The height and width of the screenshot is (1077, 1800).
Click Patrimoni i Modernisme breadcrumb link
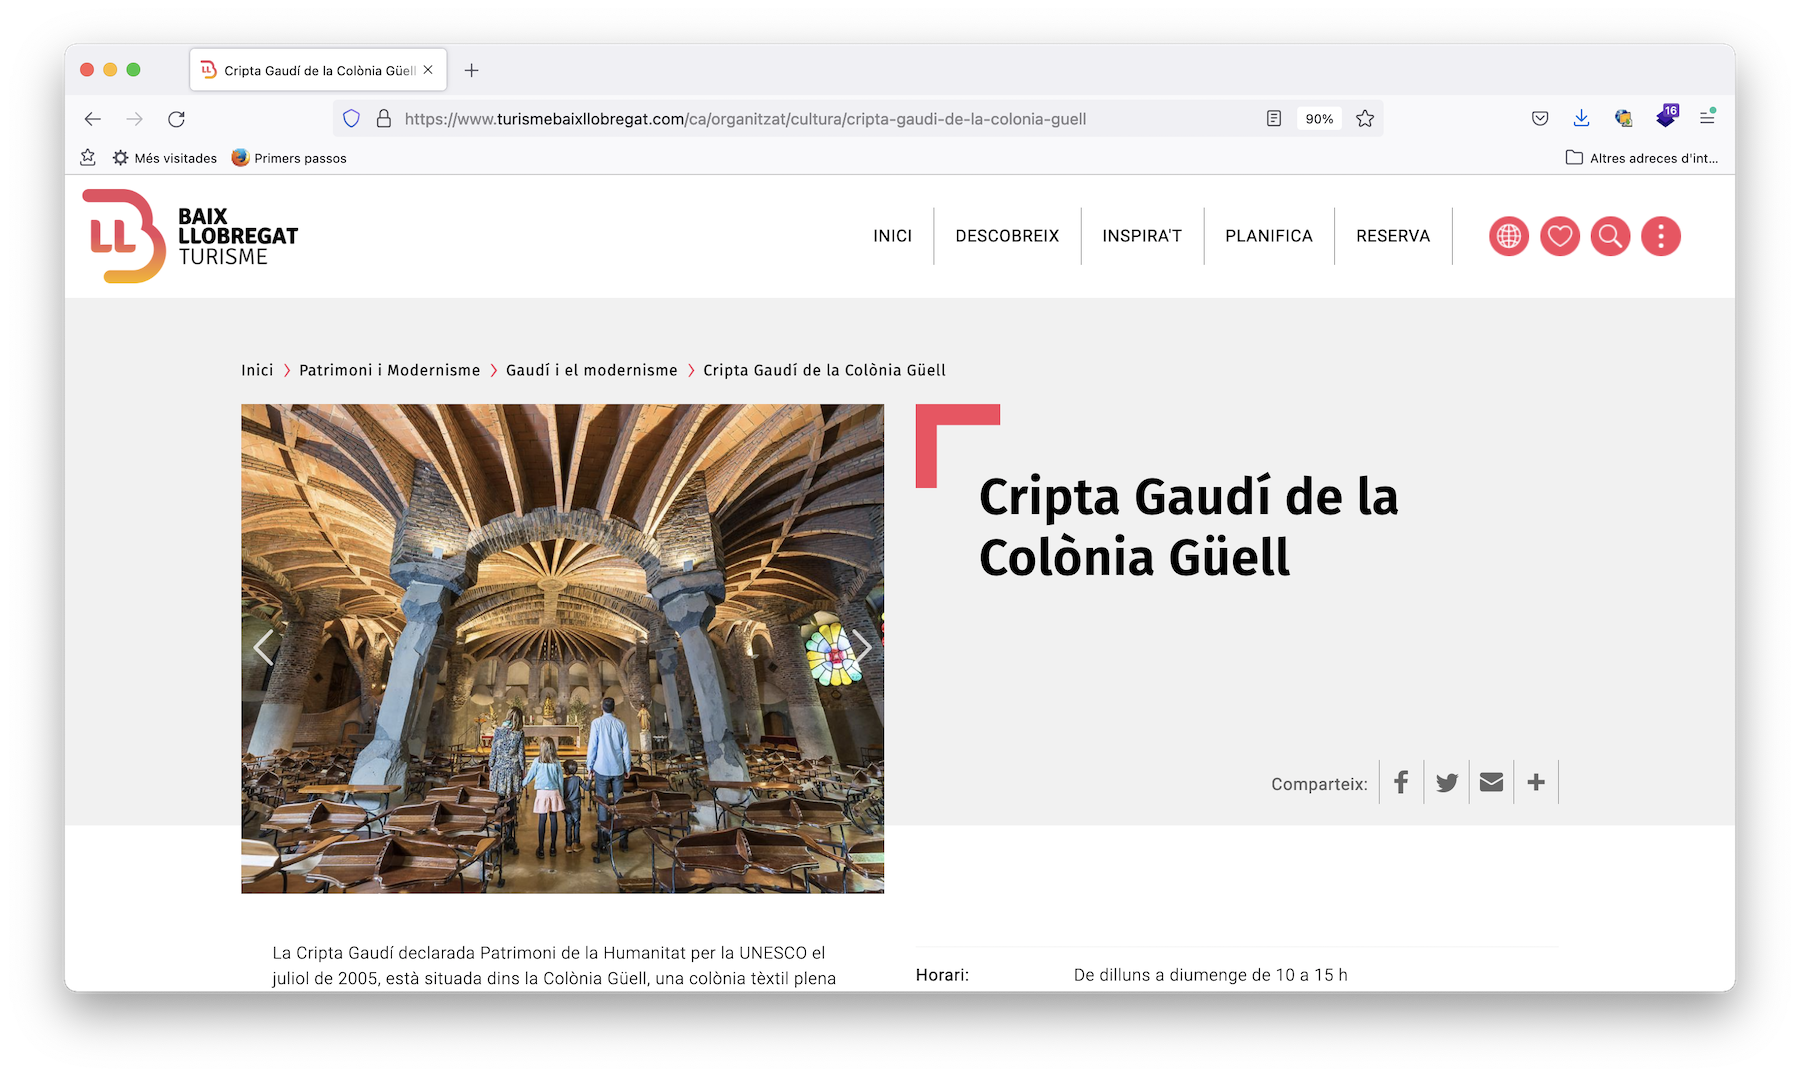point(389,370)
